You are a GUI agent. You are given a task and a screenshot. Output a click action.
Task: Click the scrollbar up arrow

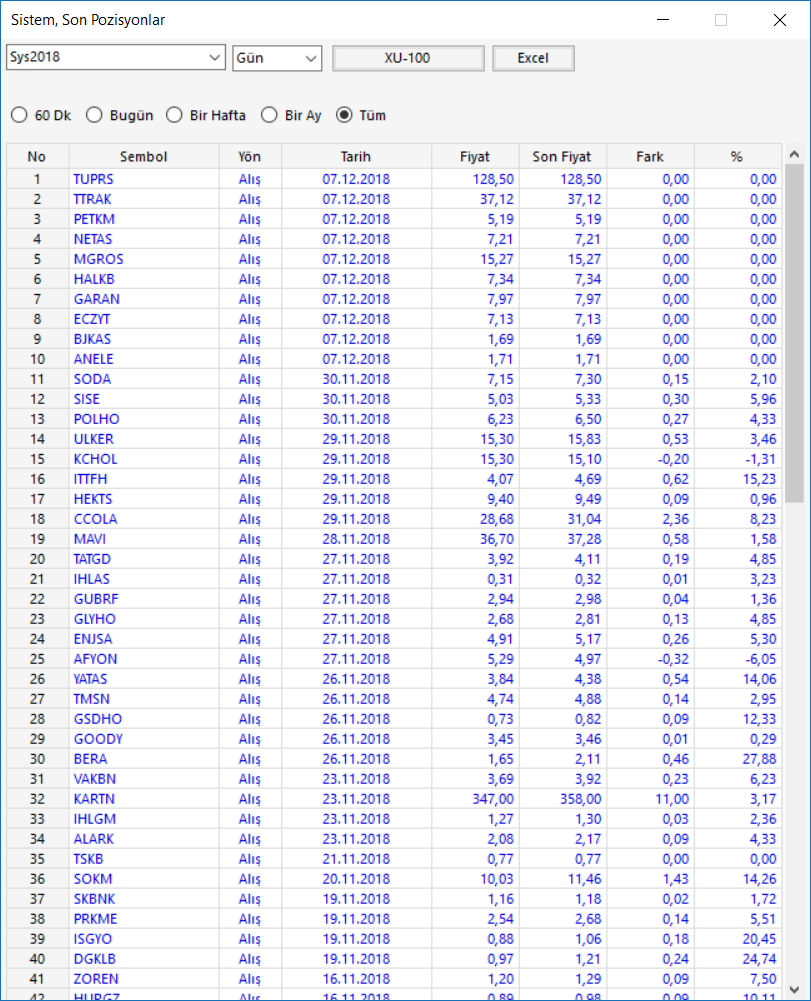tap(794, 154)
